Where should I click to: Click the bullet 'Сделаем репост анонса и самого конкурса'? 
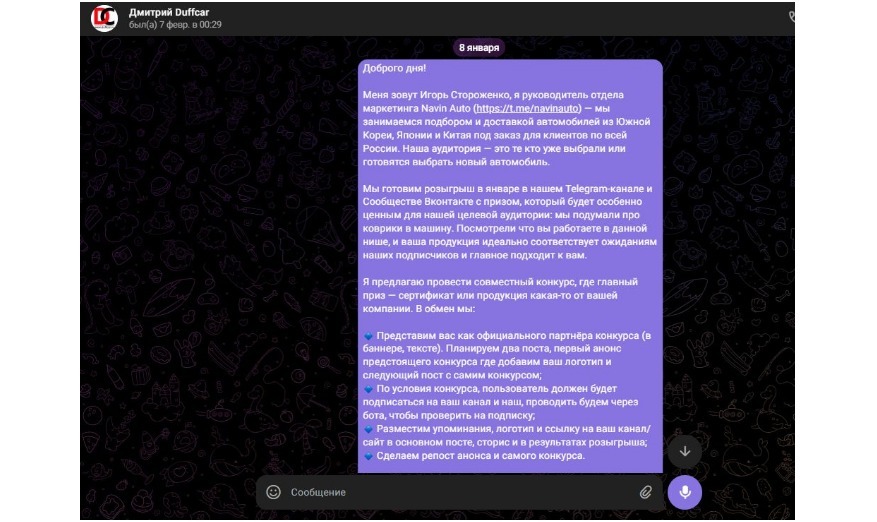[480, 455]
